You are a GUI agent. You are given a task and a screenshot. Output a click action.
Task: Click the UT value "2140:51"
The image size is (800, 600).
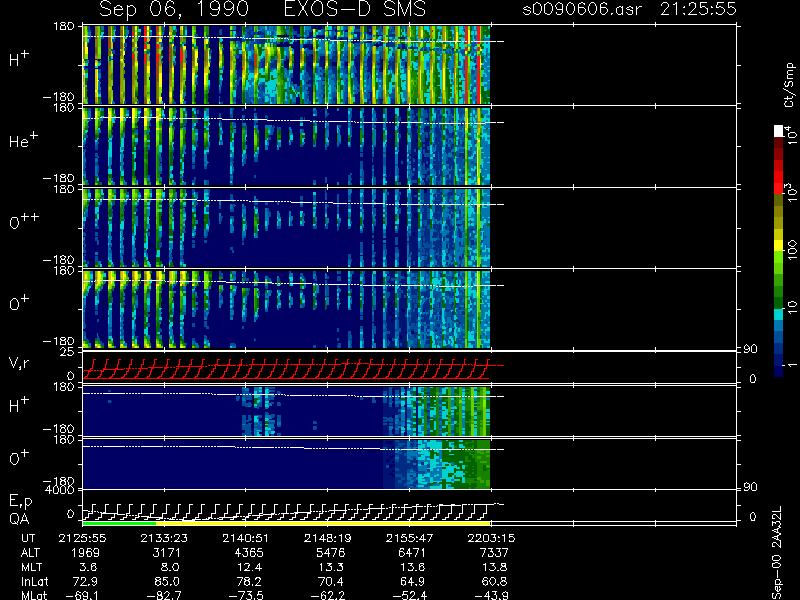pos(245,538)
